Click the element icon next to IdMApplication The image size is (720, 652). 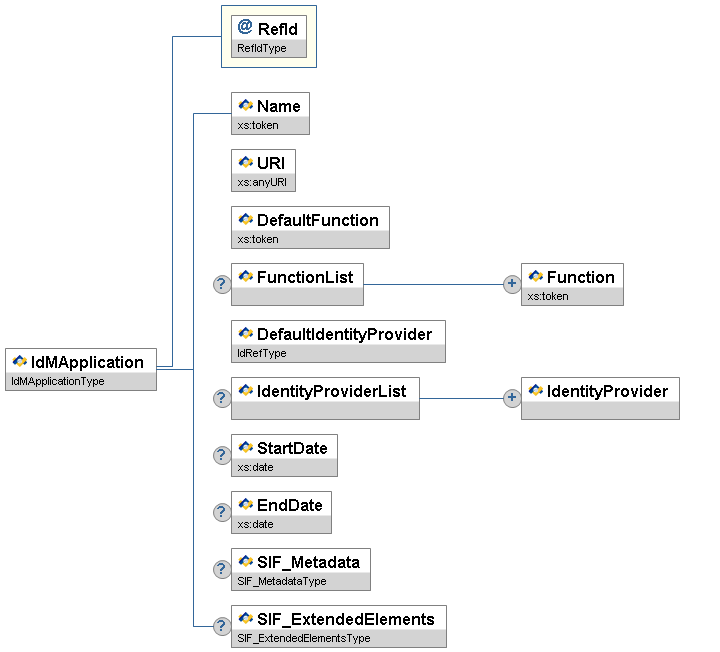20,362
